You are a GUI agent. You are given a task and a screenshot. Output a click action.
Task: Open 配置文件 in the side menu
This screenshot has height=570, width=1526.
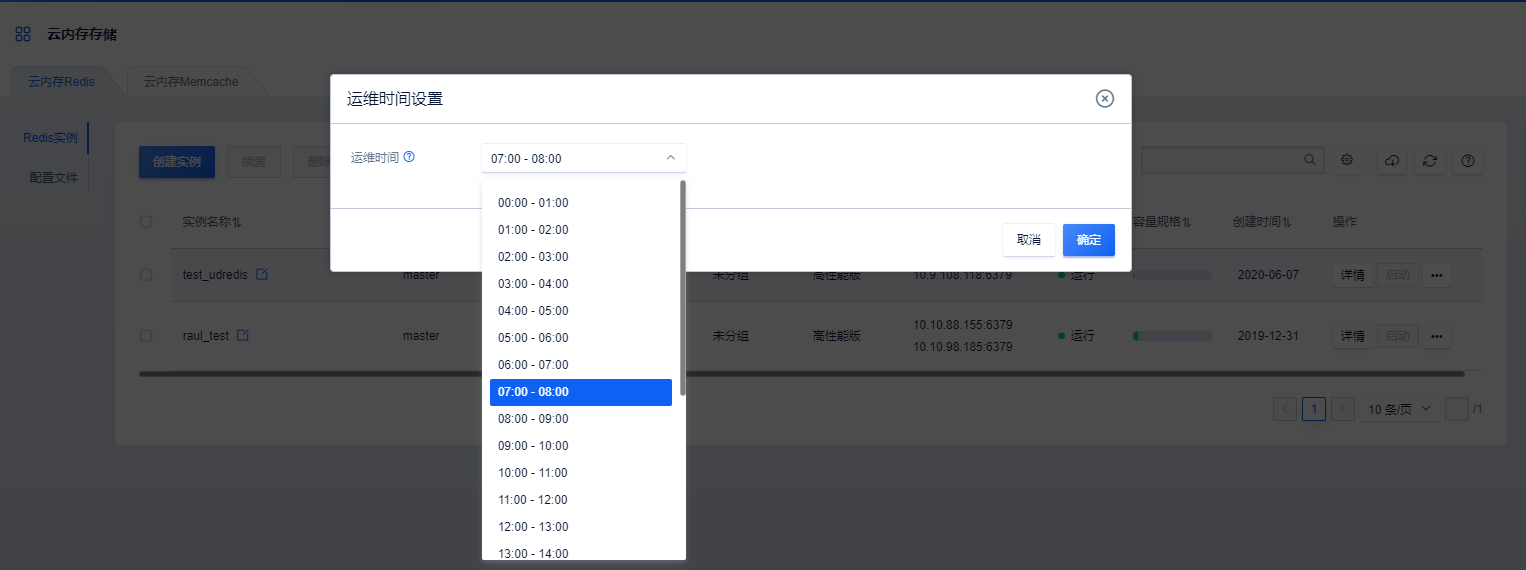(53, 177)
